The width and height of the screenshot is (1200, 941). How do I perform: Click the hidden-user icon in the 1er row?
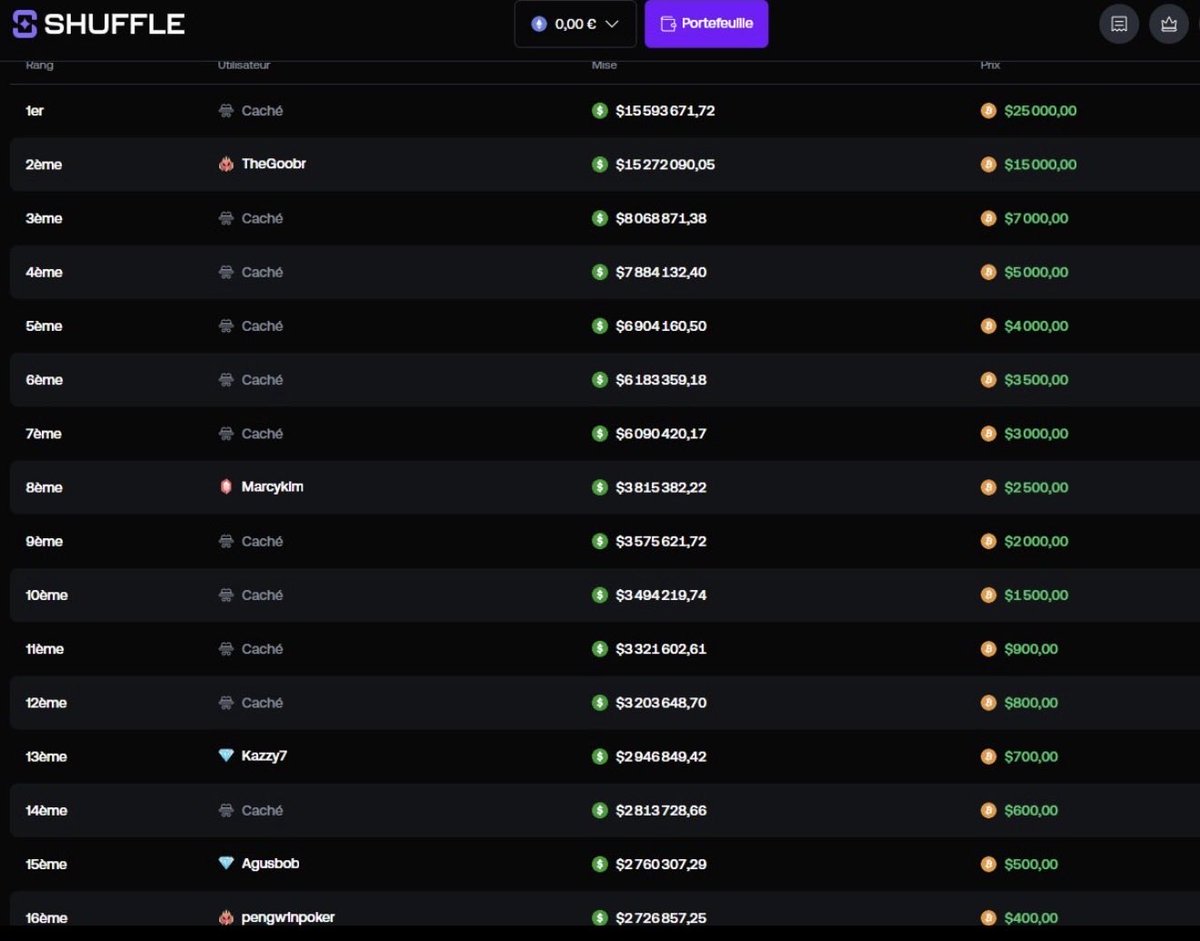[226, 111]
